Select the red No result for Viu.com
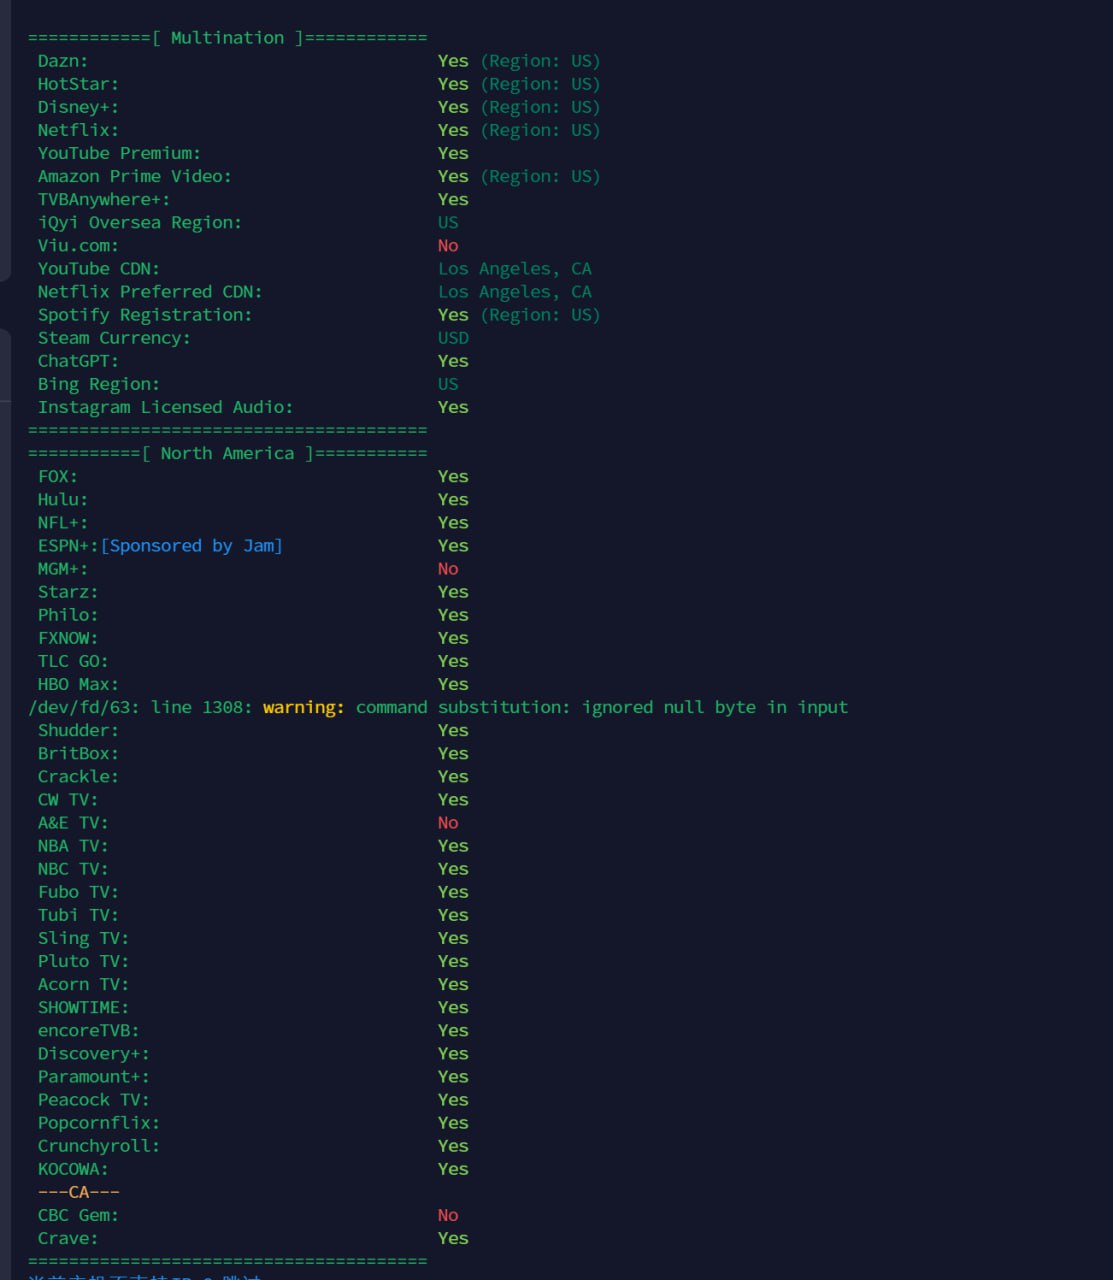The image size is (1113, 1280). [448, 245]
